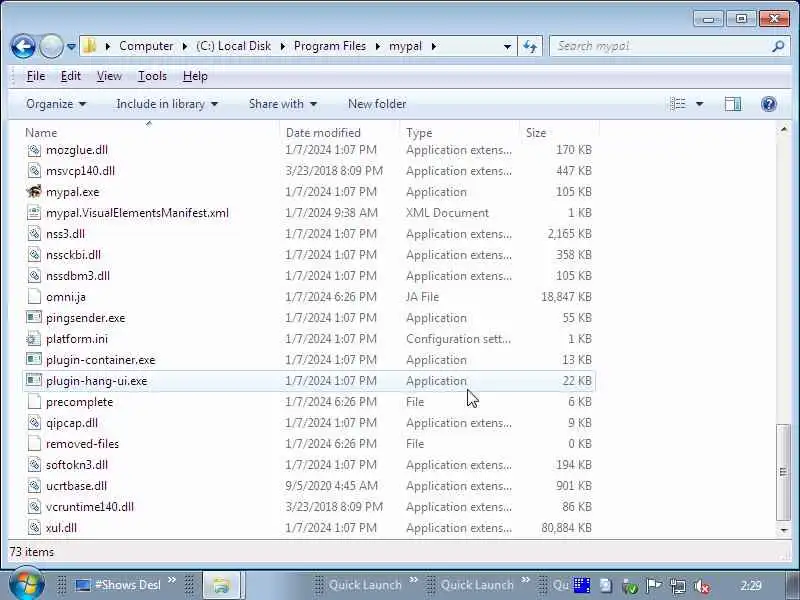
Task: Select the vcruntime140.dll file name
Action: 90,507
